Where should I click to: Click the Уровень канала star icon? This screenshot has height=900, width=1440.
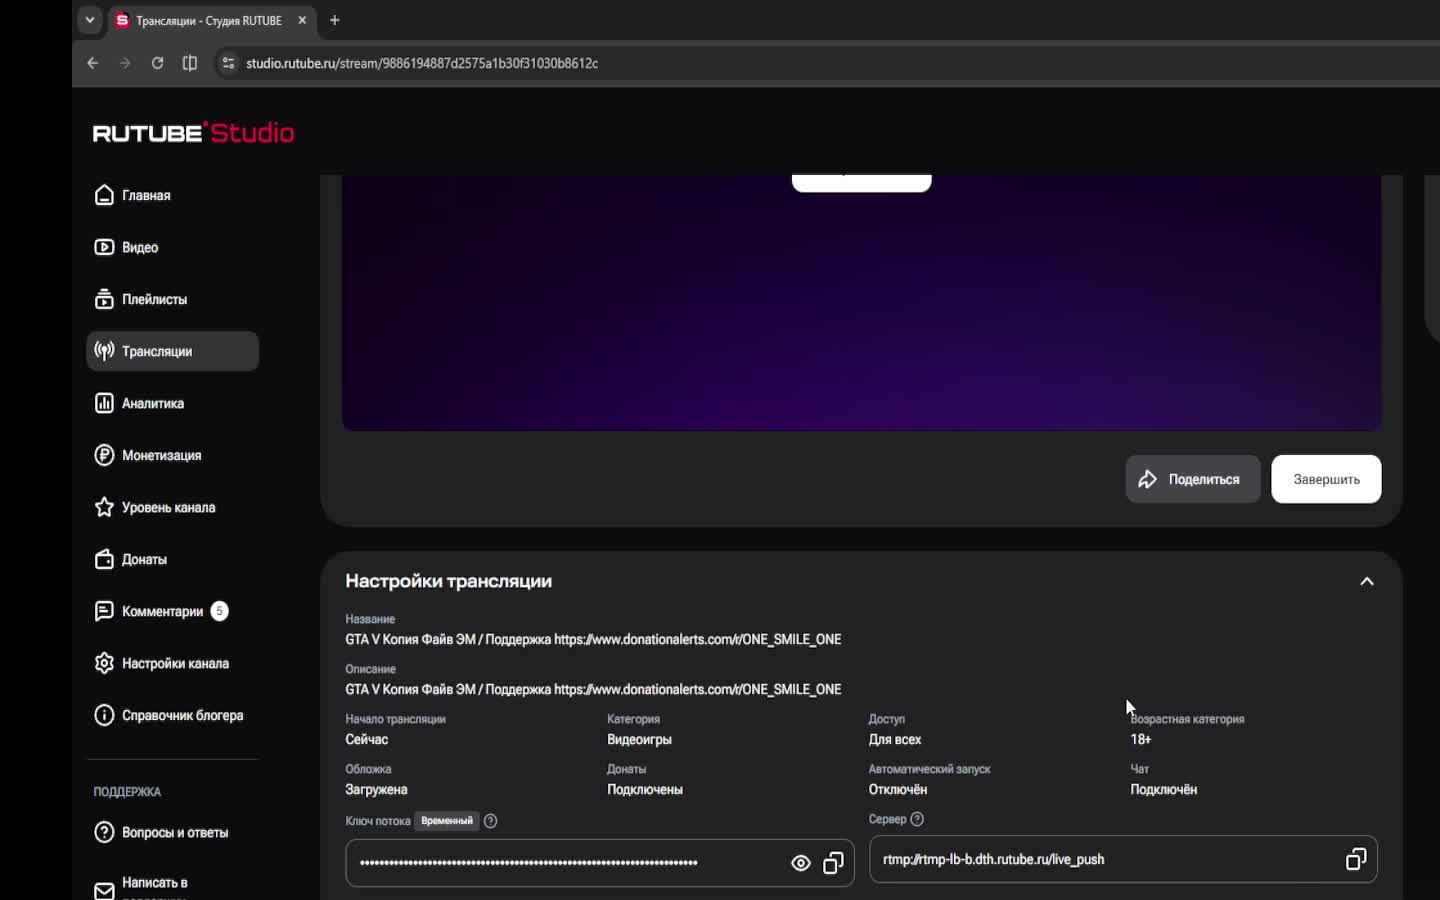(x=104, y=507)
